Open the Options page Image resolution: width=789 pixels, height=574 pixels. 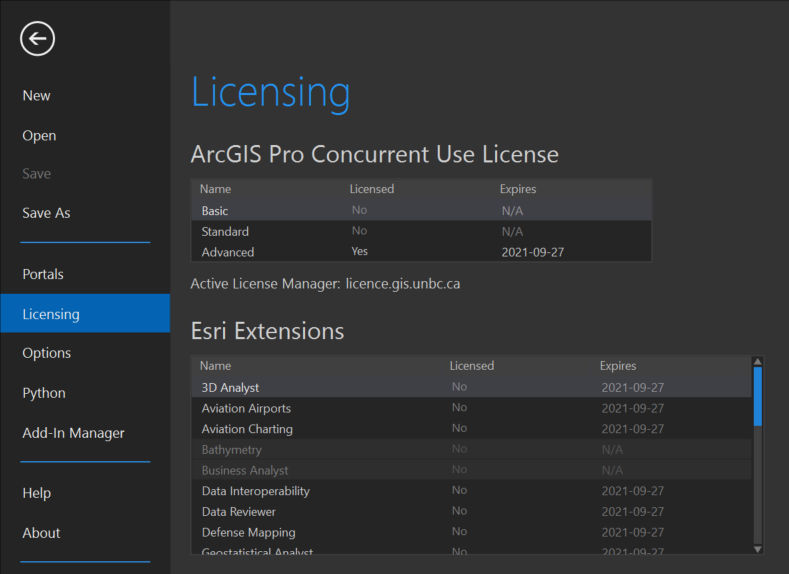[x=46, y=353]
